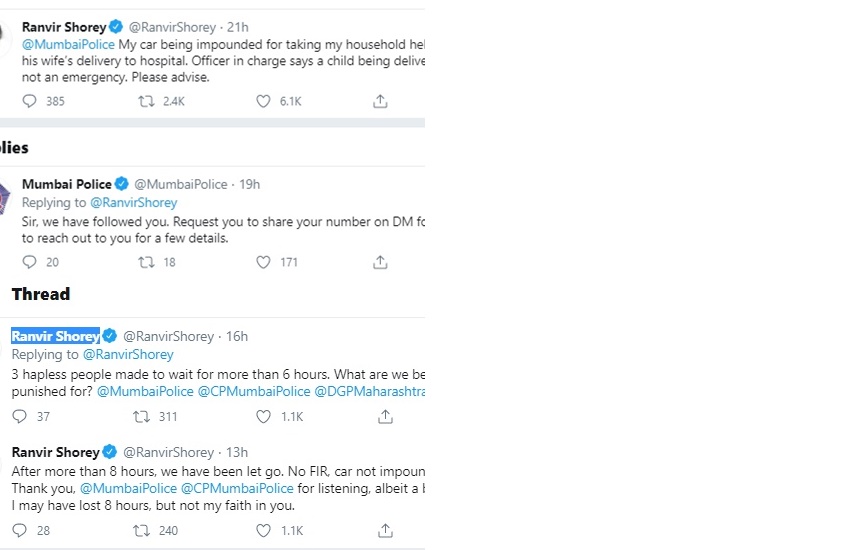Viewport: 850px width, 550px height.
Task: Click the @DGPMaharashtra mention link
Action: [x=369, y=391]
